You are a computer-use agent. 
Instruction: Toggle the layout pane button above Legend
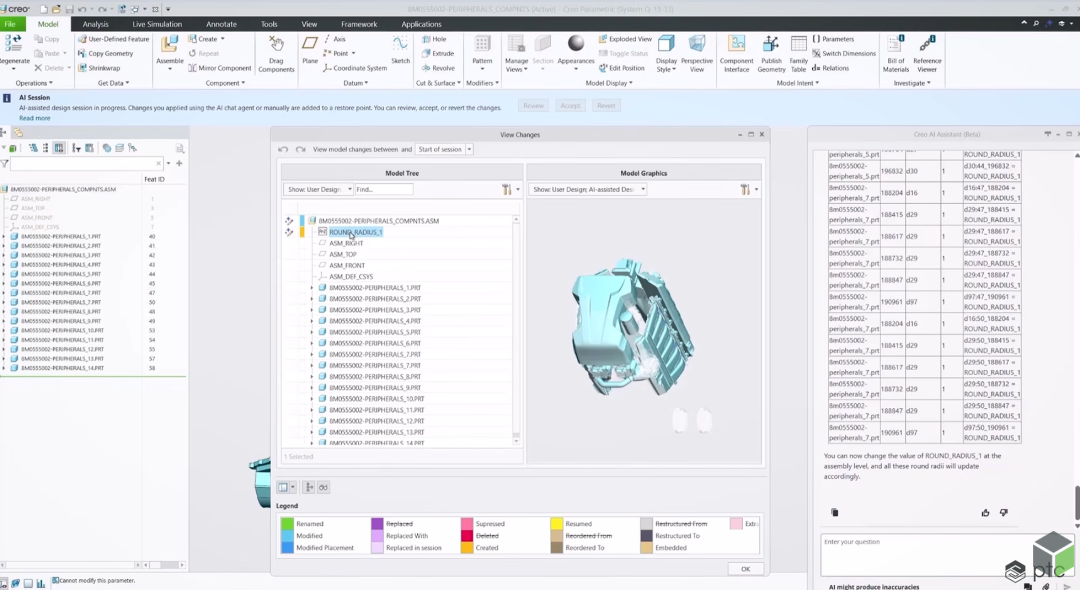(283, 487)
